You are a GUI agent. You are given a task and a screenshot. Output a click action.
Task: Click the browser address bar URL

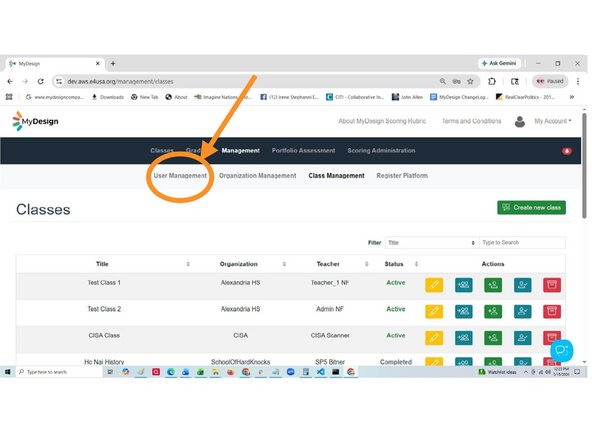click(x=120, y=82)
